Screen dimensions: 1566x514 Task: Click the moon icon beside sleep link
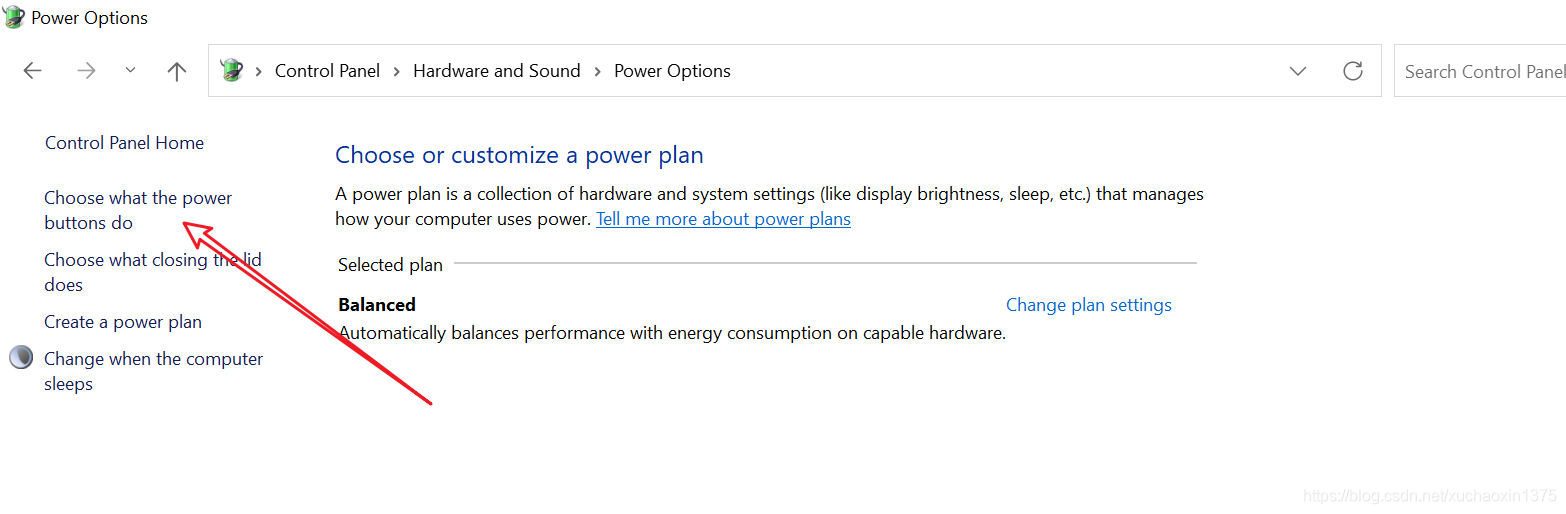[x=22, y=358]
